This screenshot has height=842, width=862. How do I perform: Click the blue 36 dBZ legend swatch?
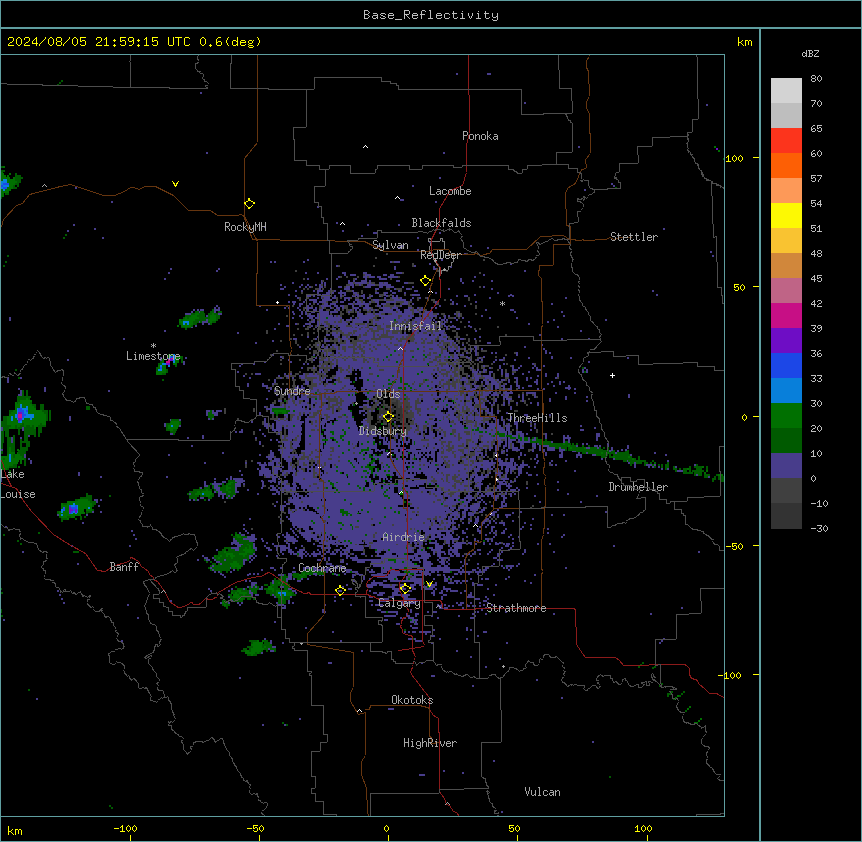click(x=786, y=365)
